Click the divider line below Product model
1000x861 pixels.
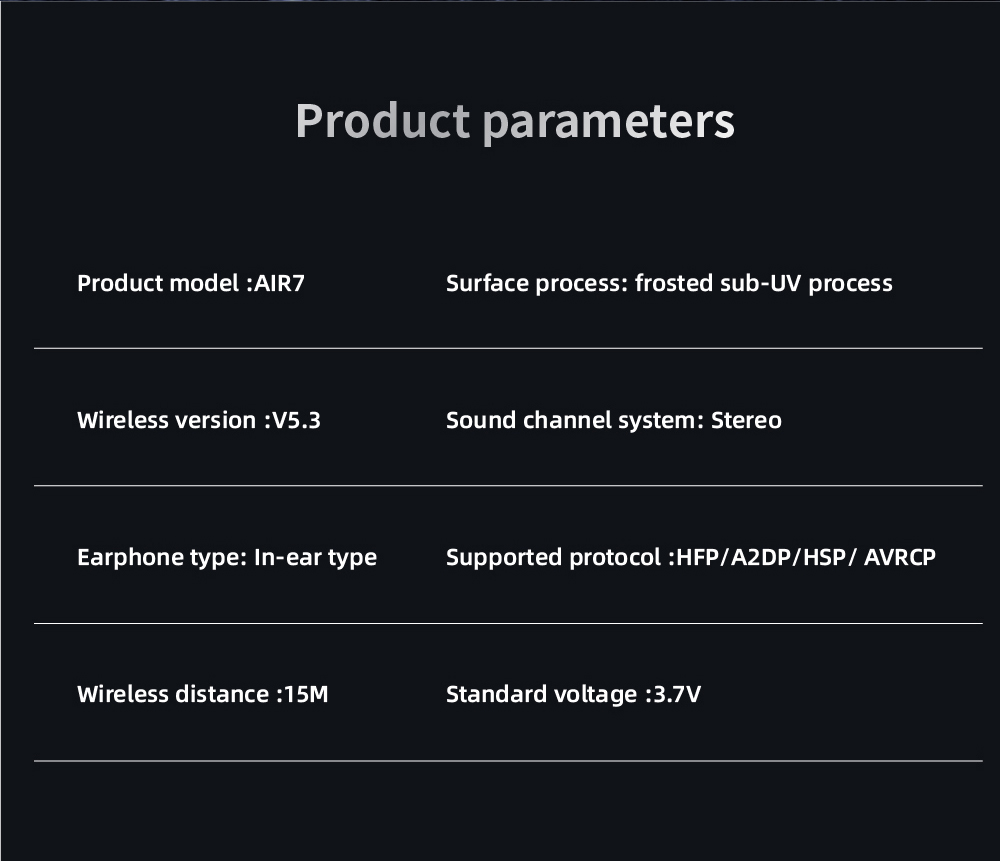tap(508, 348)
